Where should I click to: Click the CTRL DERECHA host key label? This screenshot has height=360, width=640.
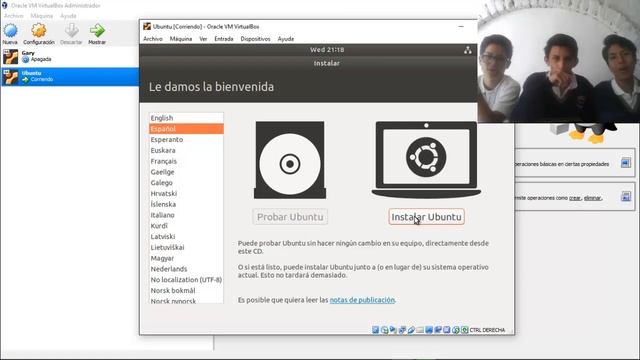[x=487, y=330]
